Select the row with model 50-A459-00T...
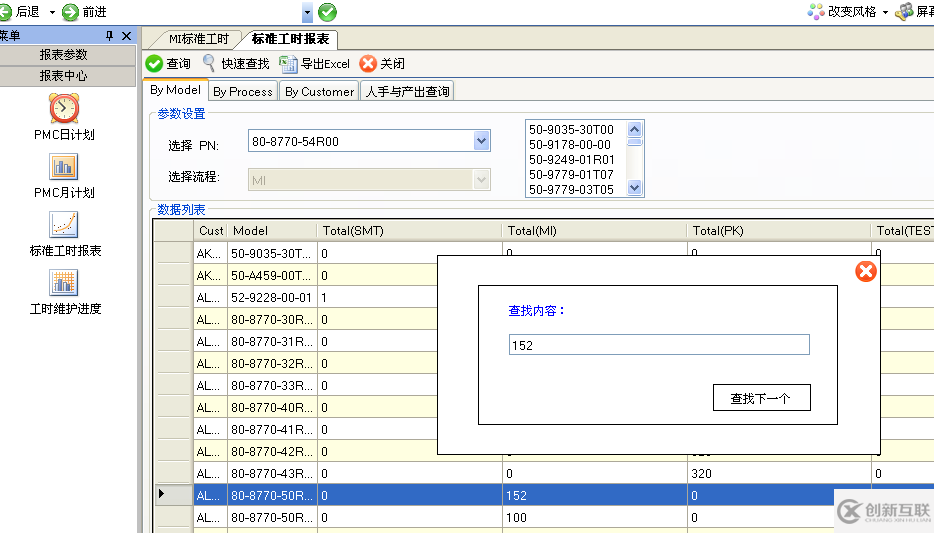934x533 pixels. [271, 276]
